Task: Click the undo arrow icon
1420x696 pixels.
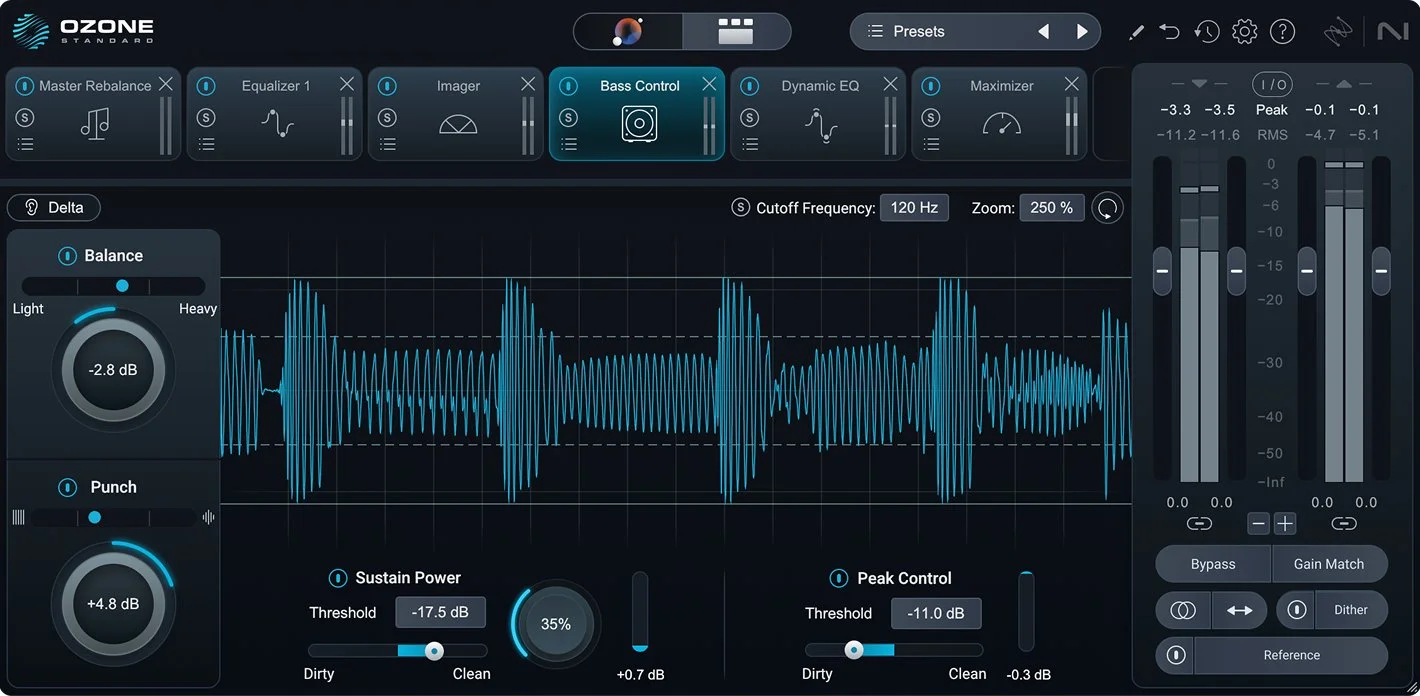Action: pyautogui.click(x=1170, y=31)
